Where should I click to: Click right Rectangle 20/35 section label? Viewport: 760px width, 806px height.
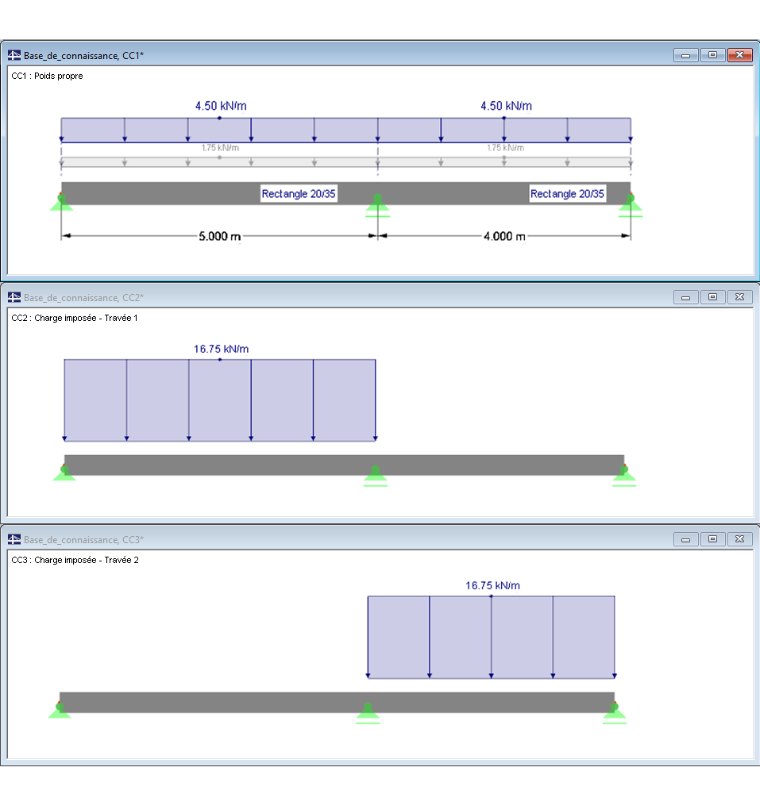pos(567,194)
